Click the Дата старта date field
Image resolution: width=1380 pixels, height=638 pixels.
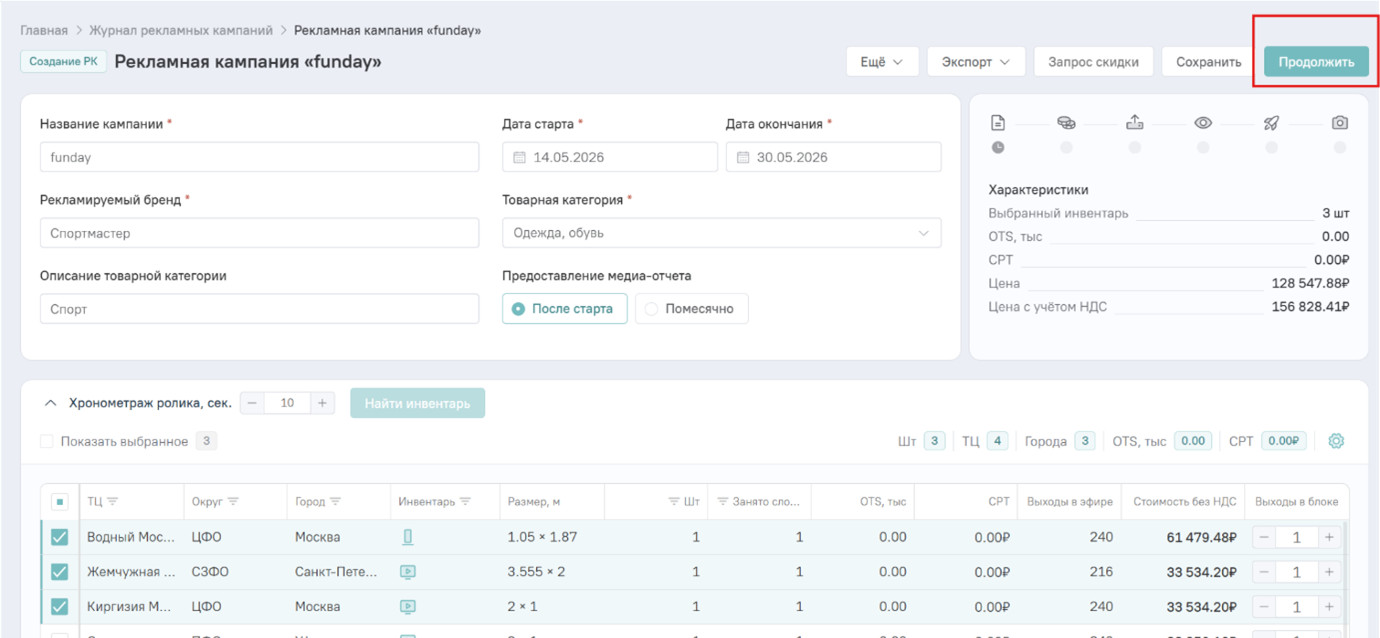pyautogui.click(x=609, y=157)
